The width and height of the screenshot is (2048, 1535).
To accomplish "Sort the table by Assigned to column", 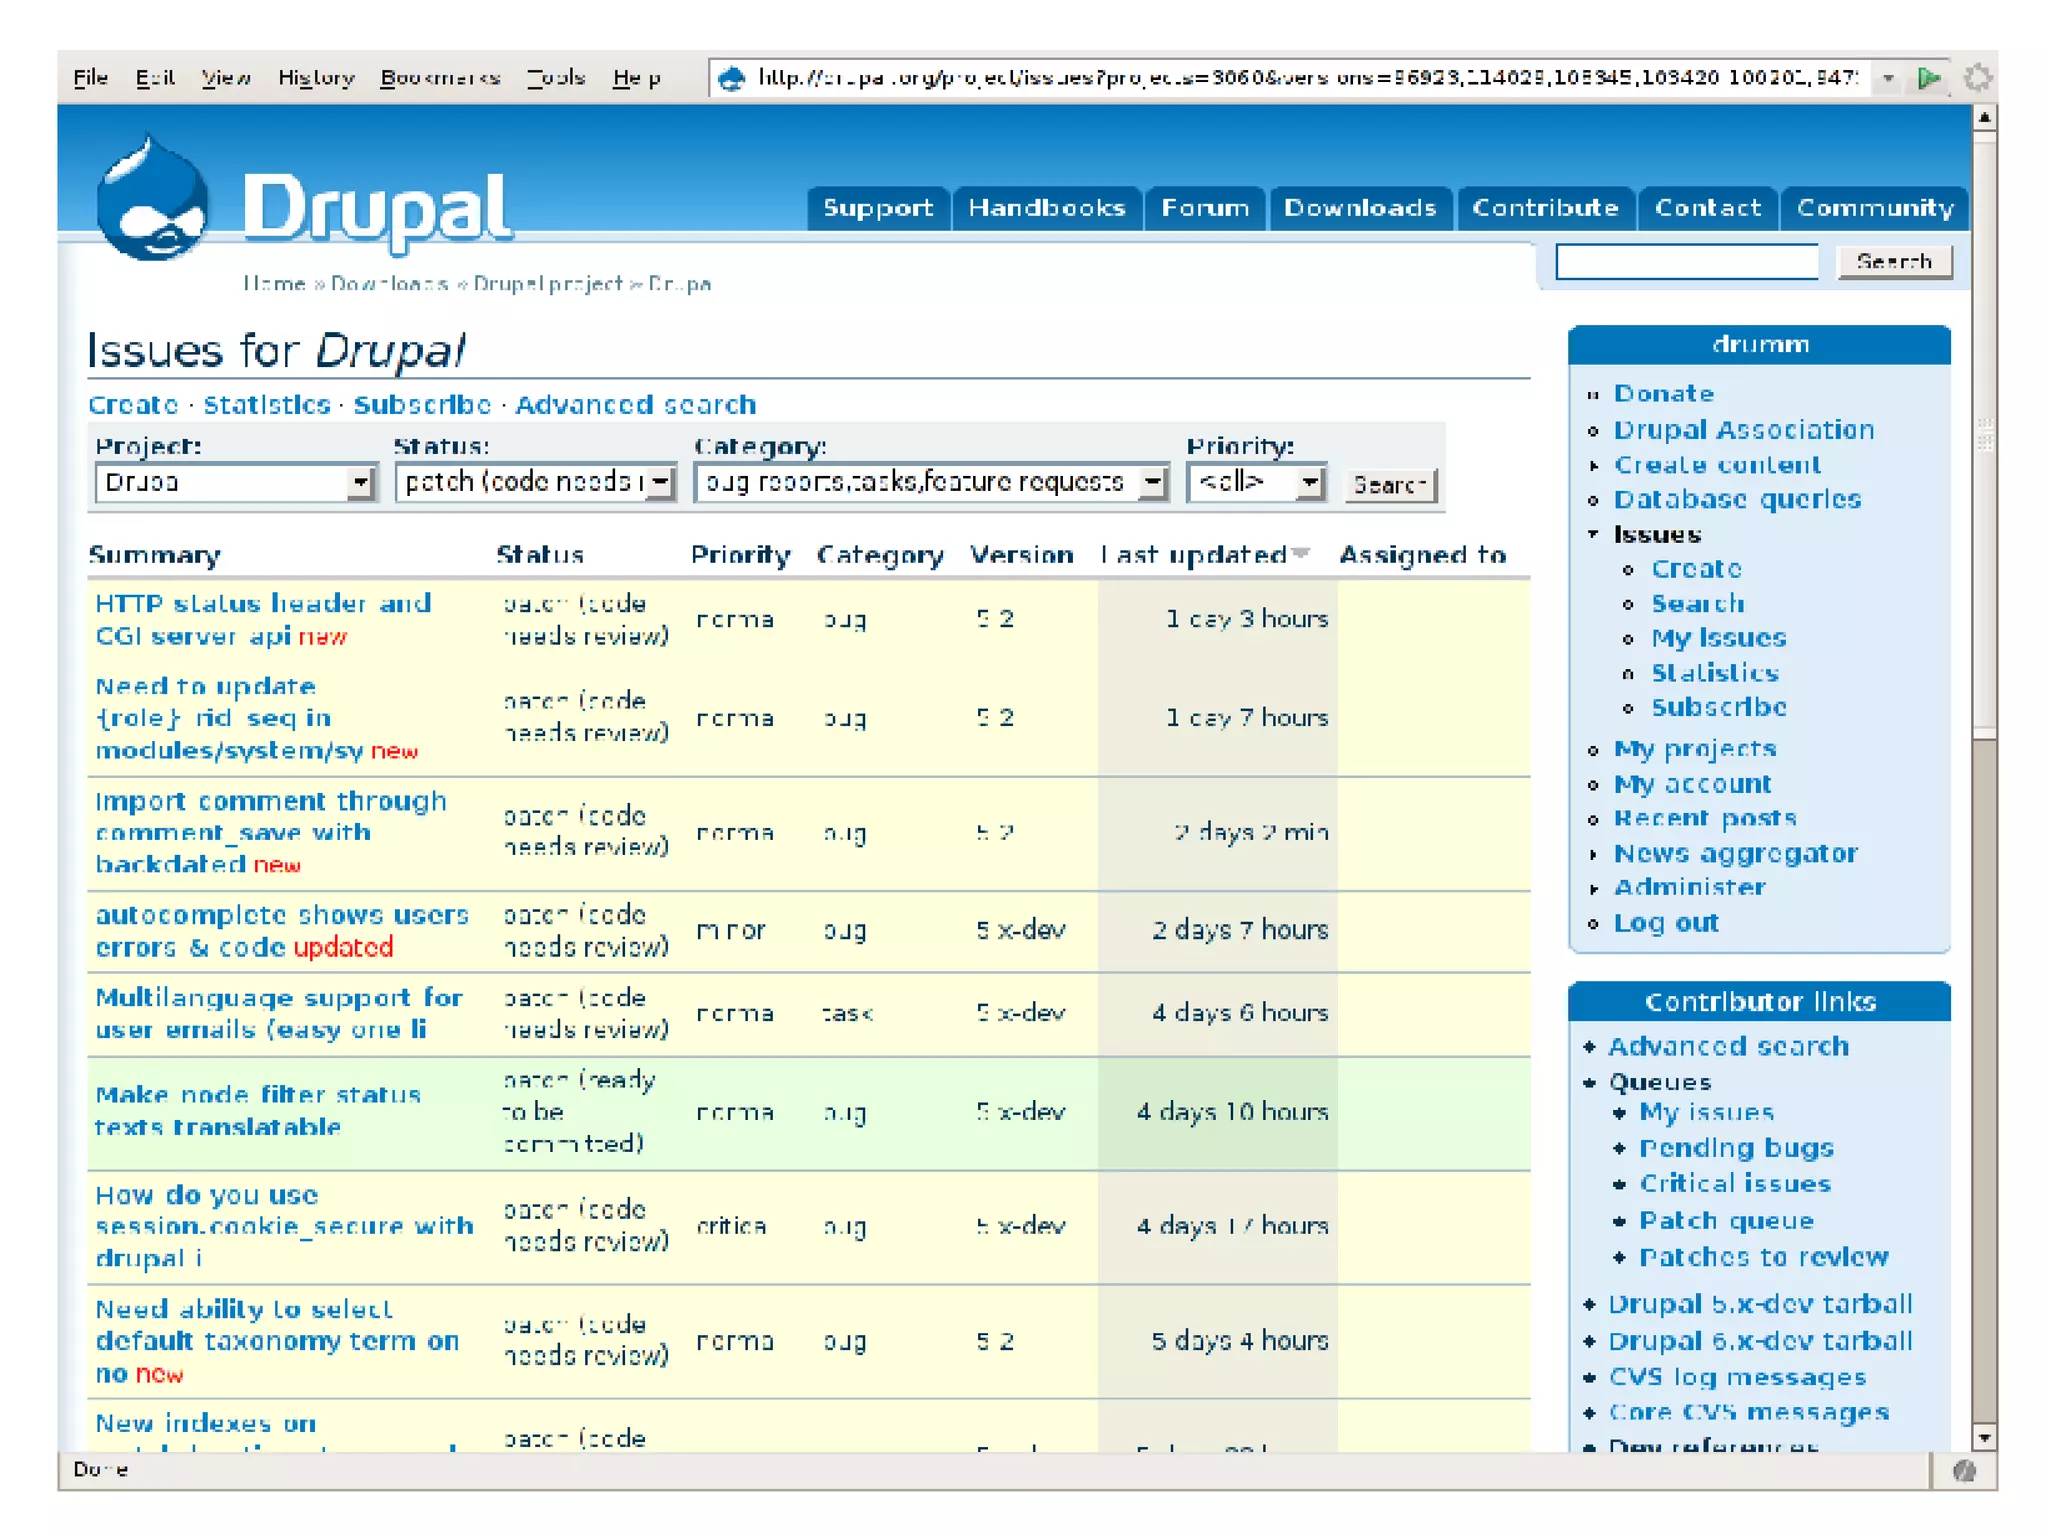I will [1422, 555].
